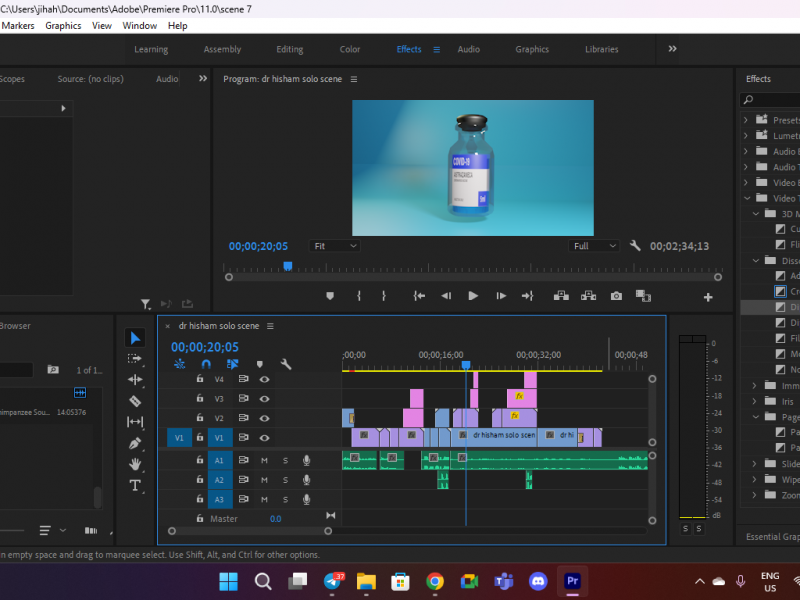Click the Export Frame camera icon
This screenshot has height=600, width=800.
(616, 296)
